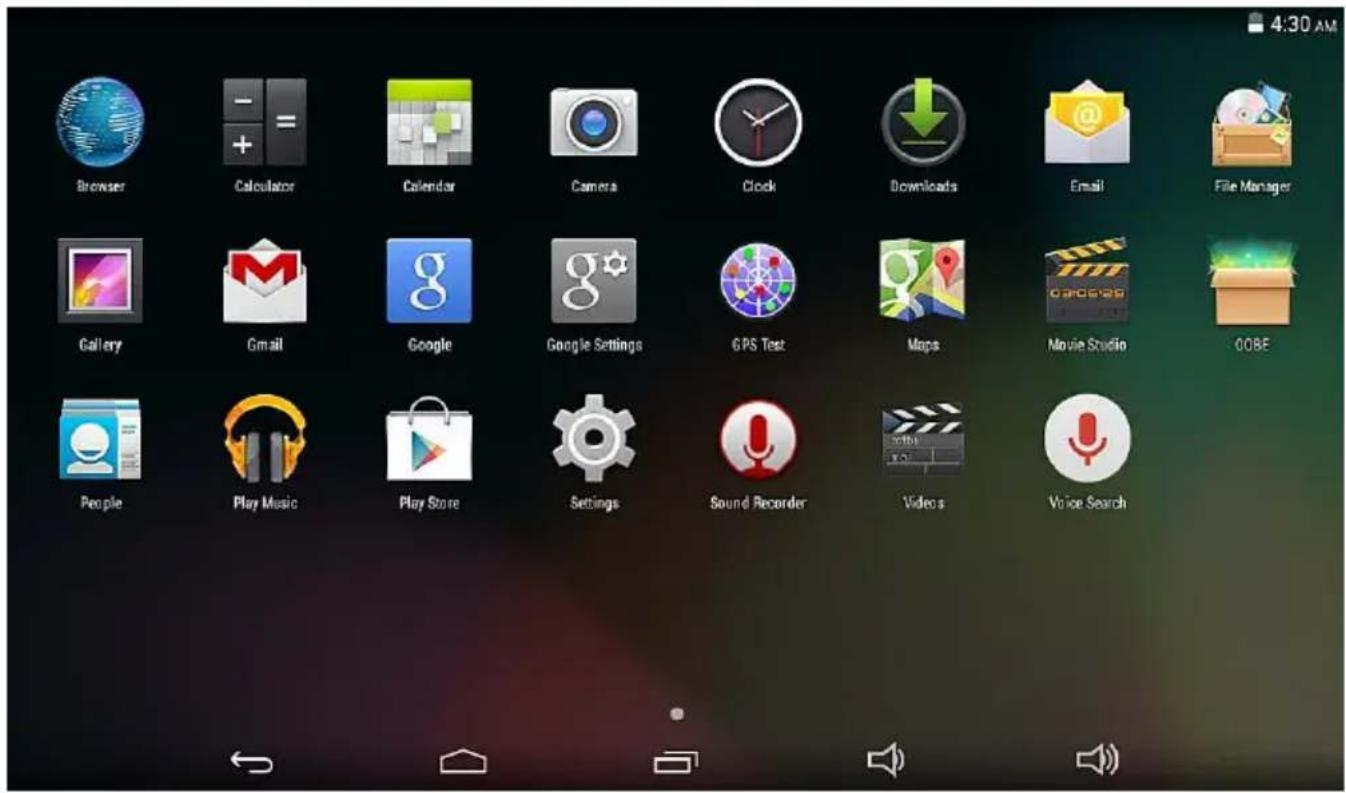
Task: Go to the Home screen button
Action: pos(463,763)
